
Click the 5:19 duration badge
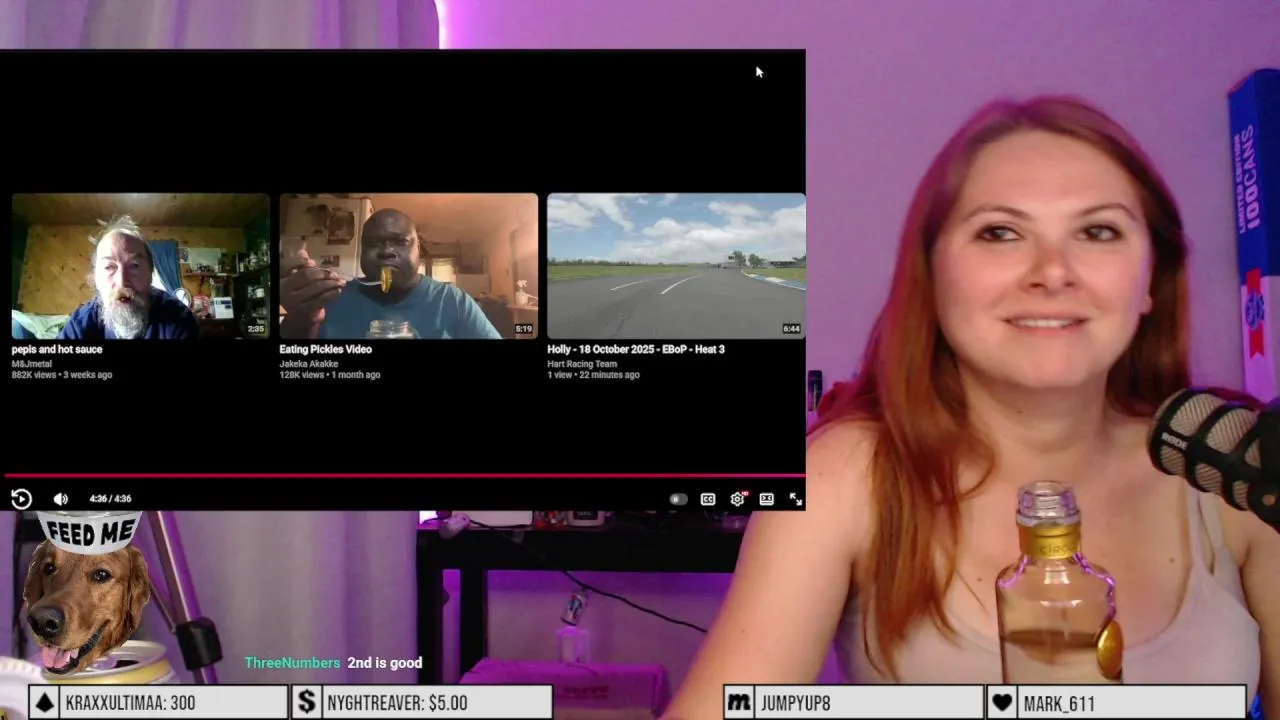(x=524, y=329)
